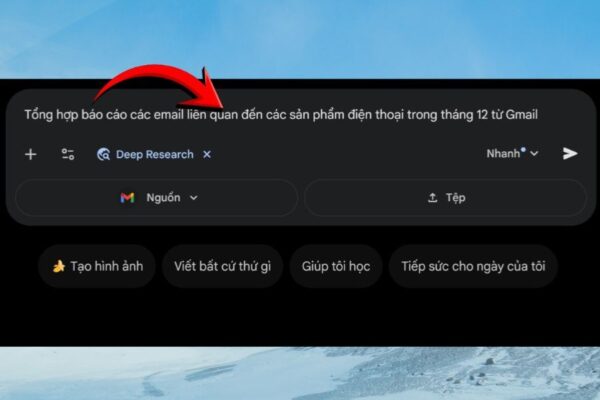600x400 pixels.
Task: Open the Nguồn source picker
Action: [157, 198]
